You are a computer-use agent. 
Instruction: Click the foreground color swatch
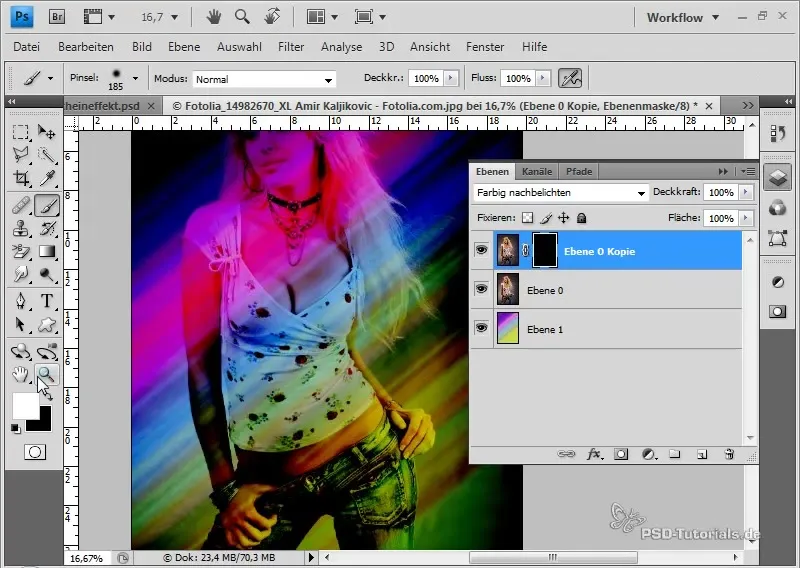coord(26,406)
